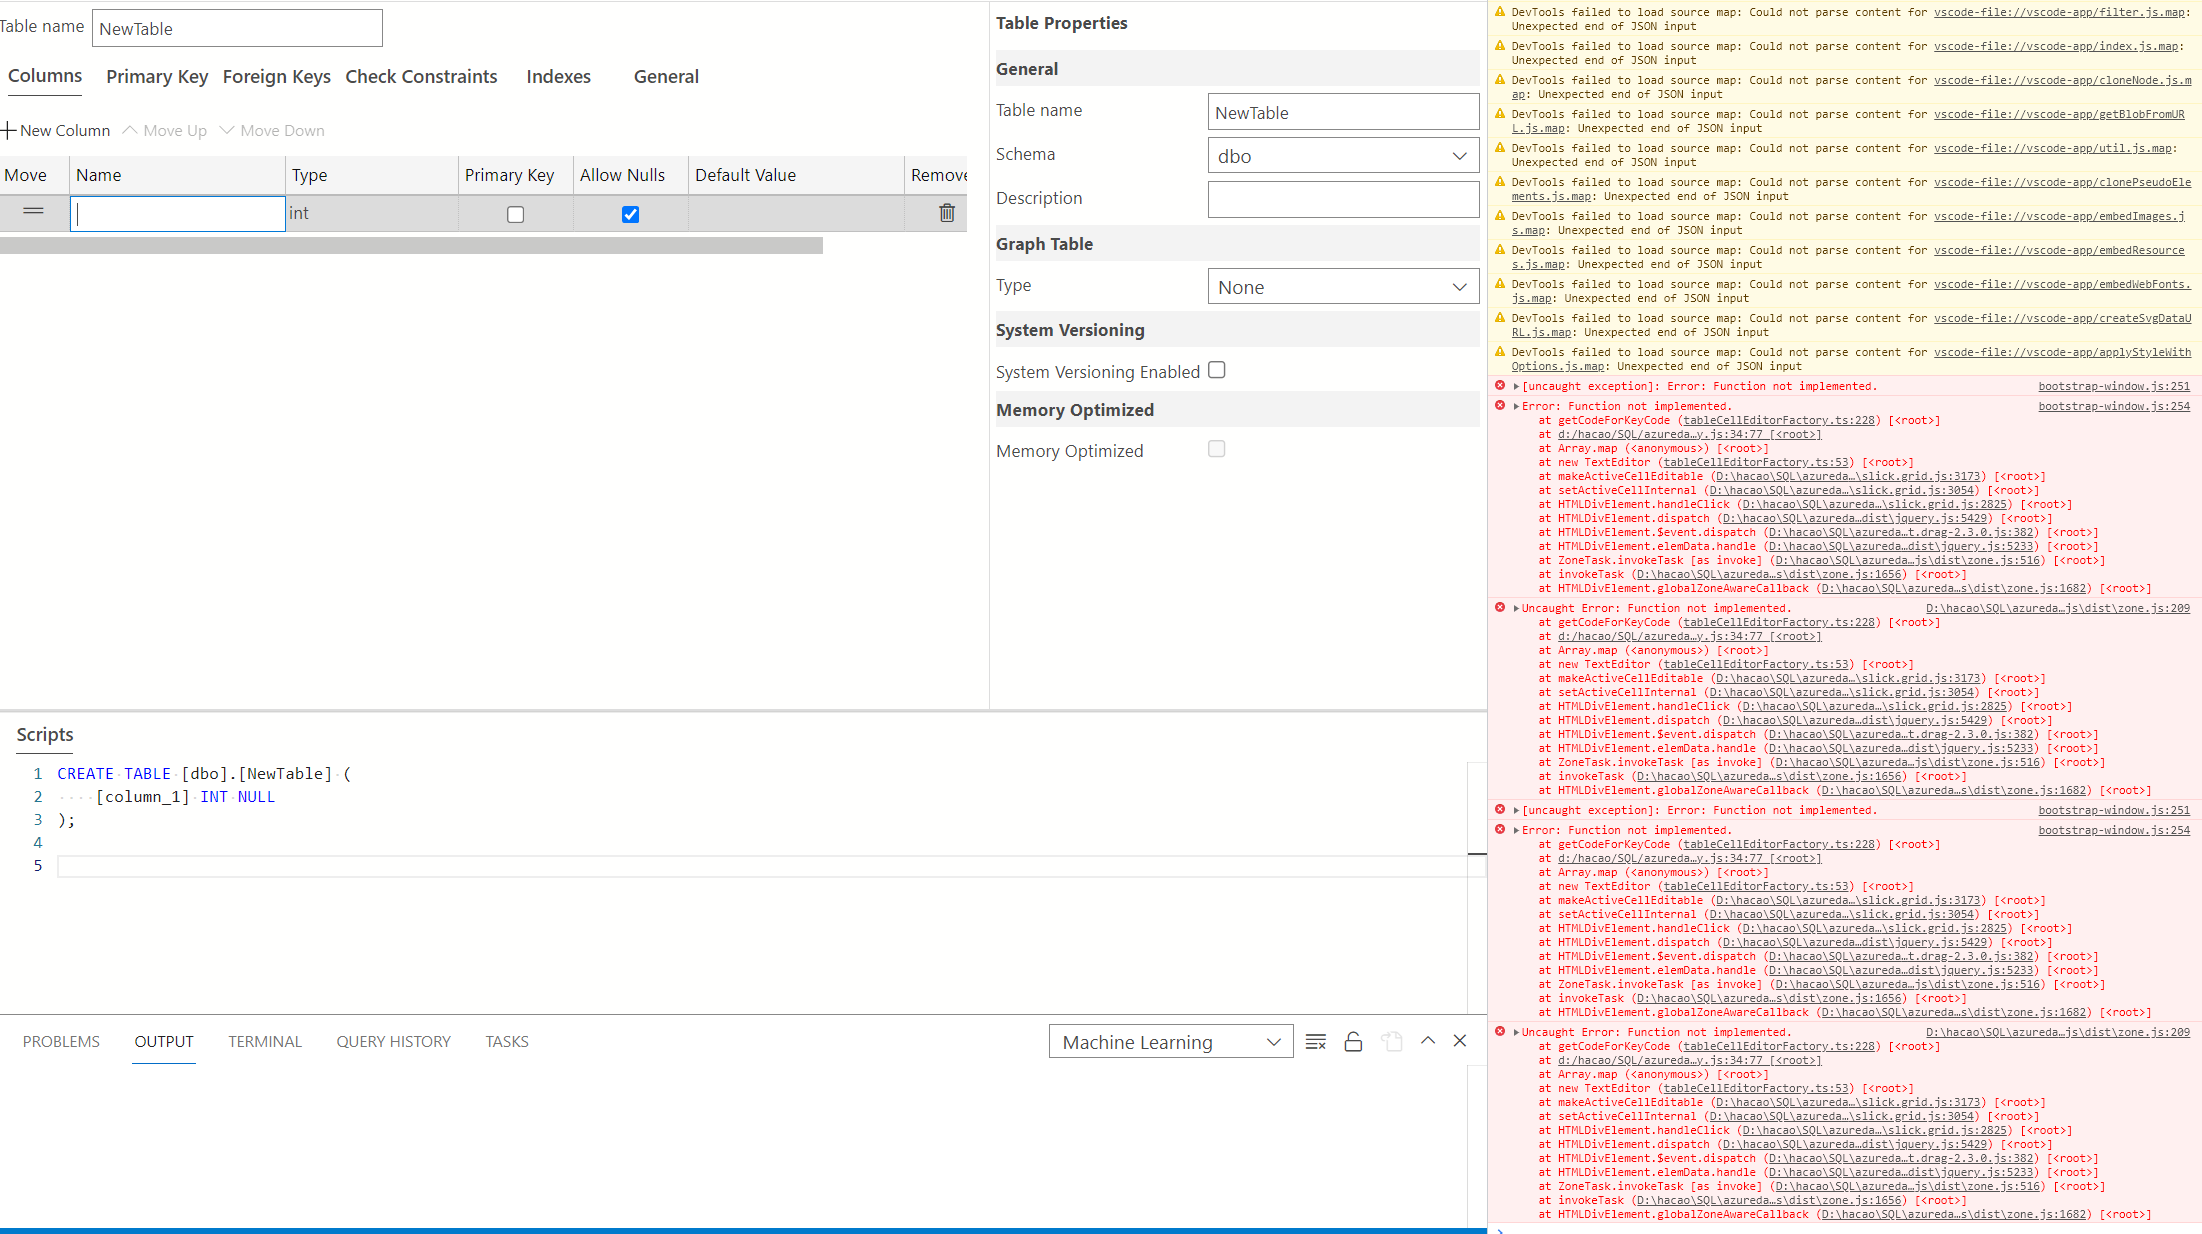This screenshot has width=2202, height=1234.
Task: Clear the Output panel contents
Action: point(1315,1041)
